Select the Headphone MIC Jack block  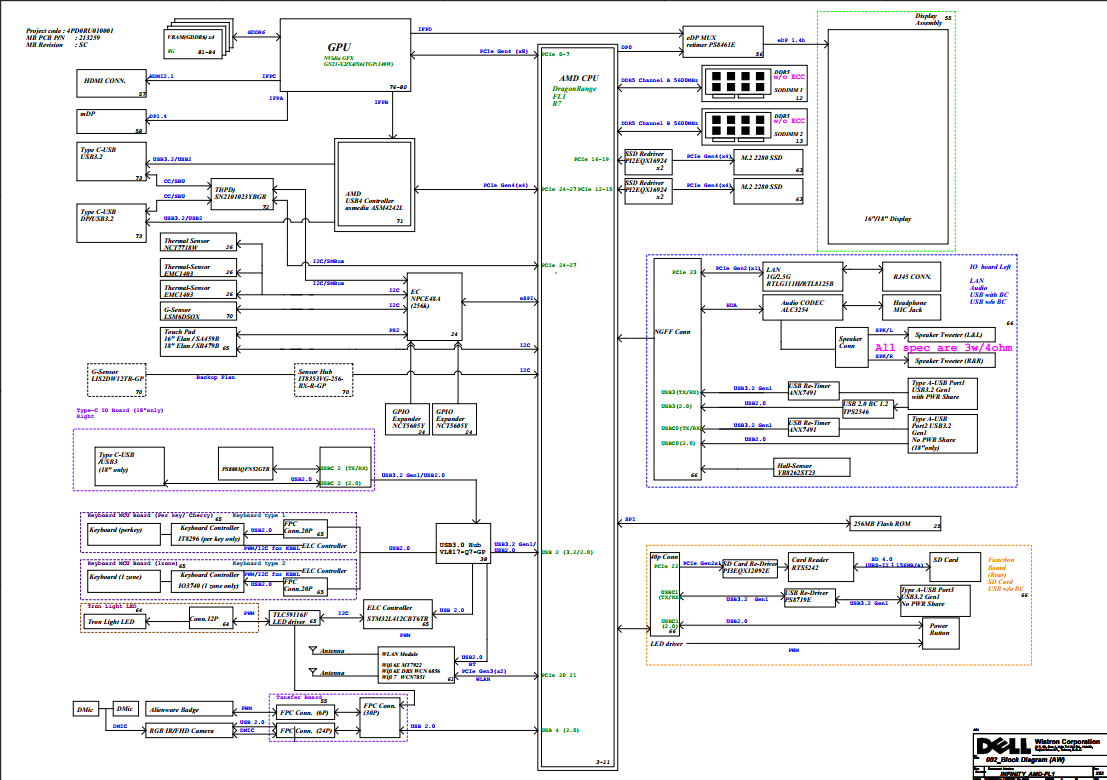click(912, 306)
